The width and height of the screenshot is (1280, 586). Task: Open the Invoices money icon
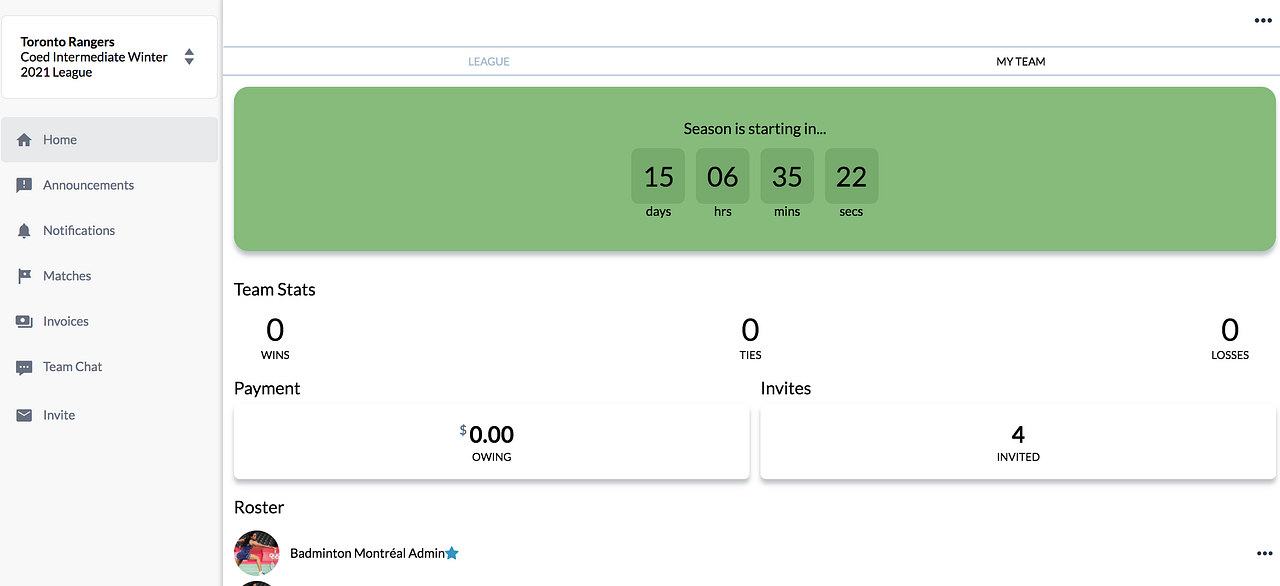pos(25,322)
